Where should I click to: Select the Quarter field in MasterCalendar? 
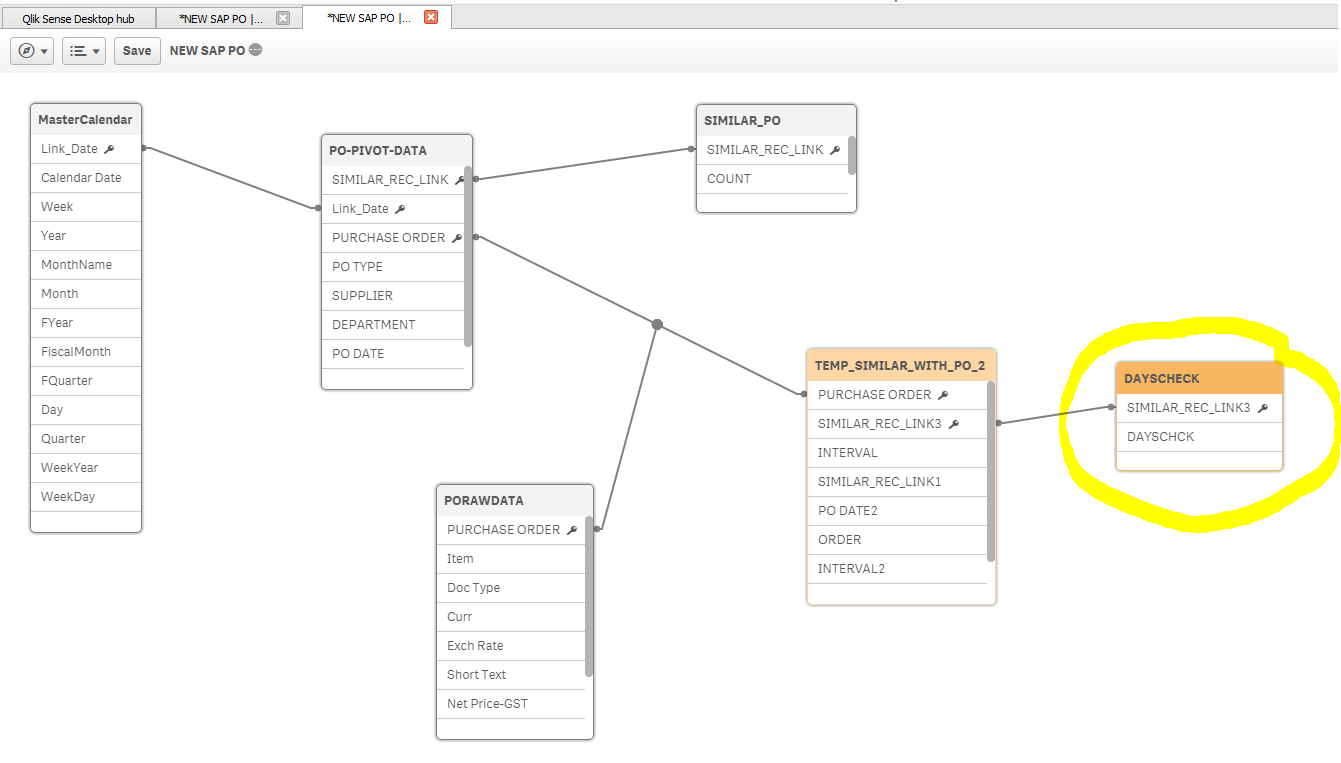[x=86, y=439]
